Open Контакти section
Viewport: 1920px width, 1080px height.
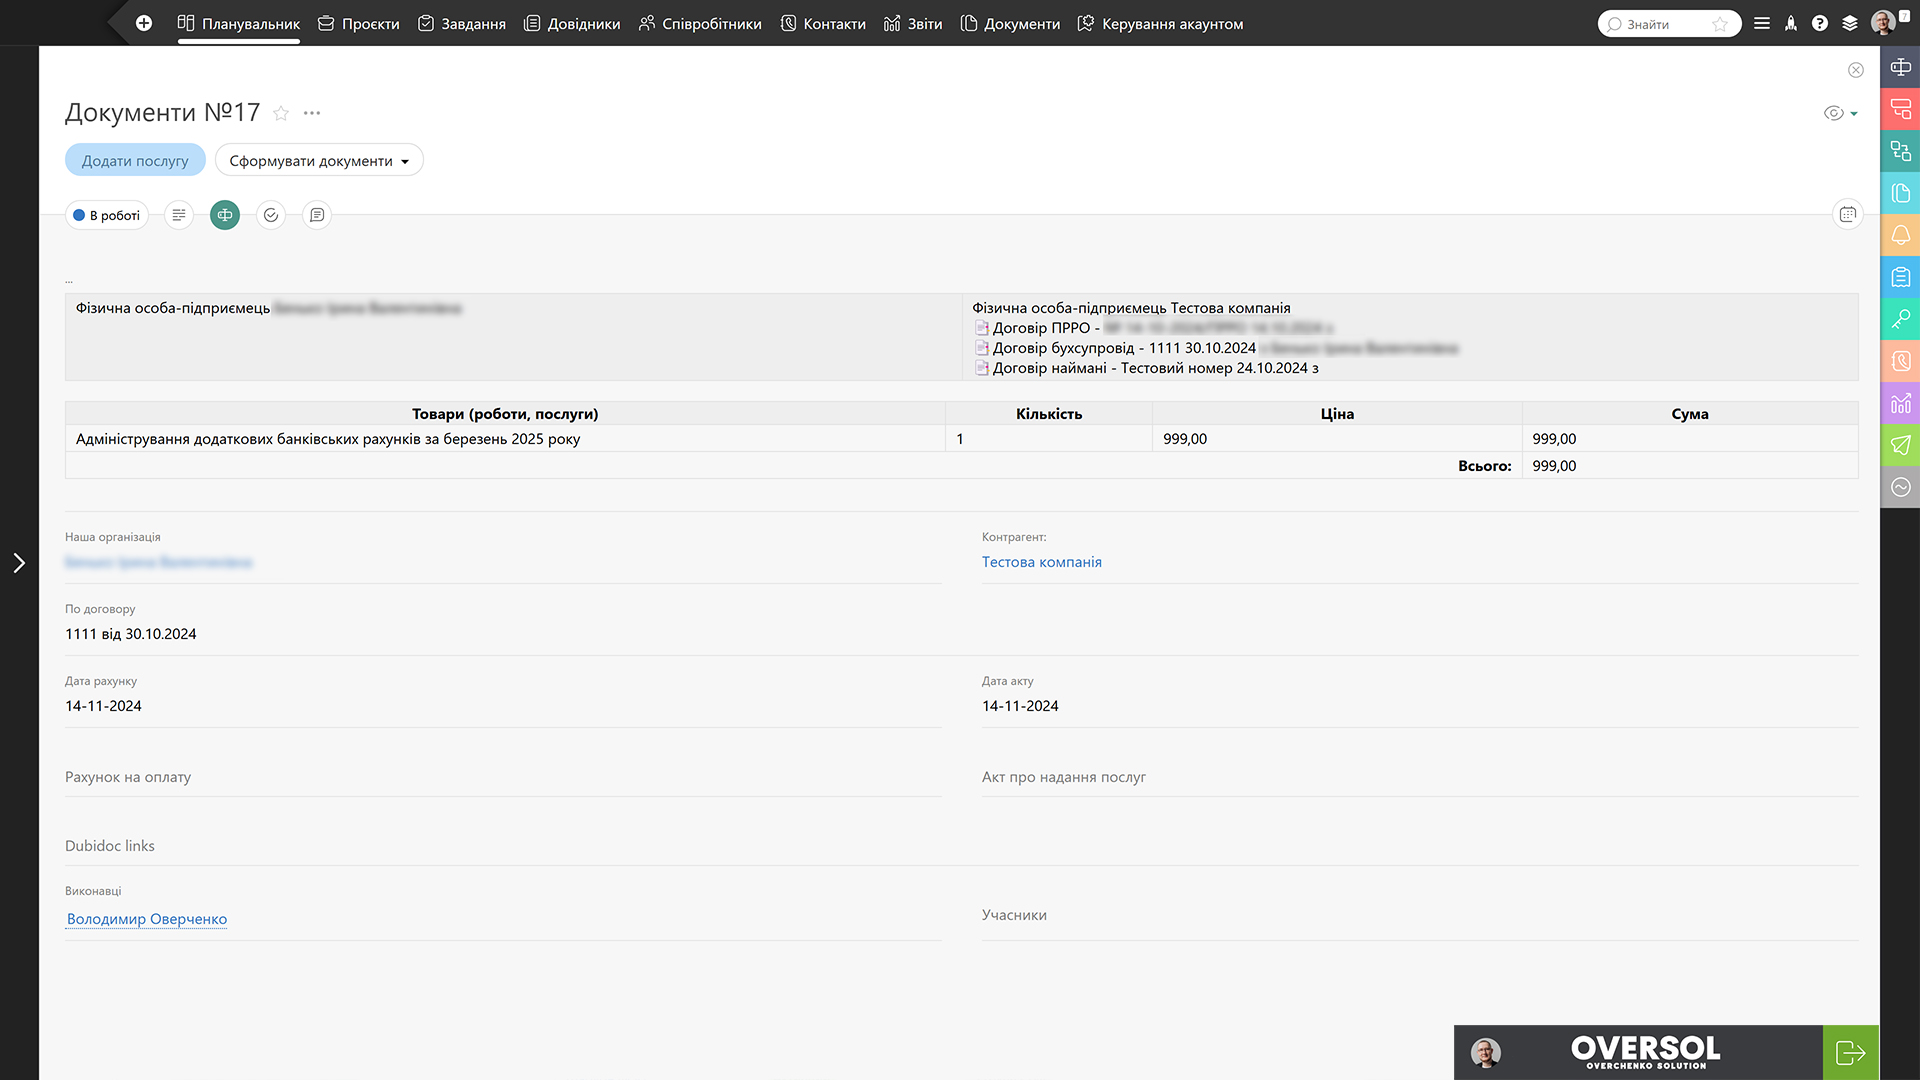click(x=823, y=23)
